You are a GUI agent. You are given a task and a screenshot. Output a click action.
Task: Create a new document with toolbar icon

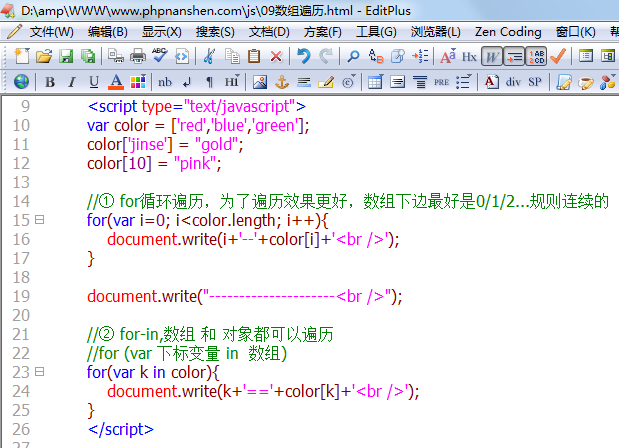[22, 56]
